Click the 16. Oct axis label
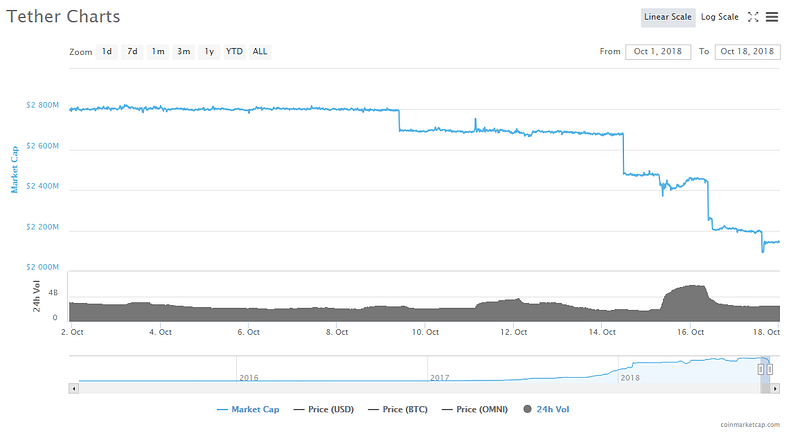 click(690, 332)
